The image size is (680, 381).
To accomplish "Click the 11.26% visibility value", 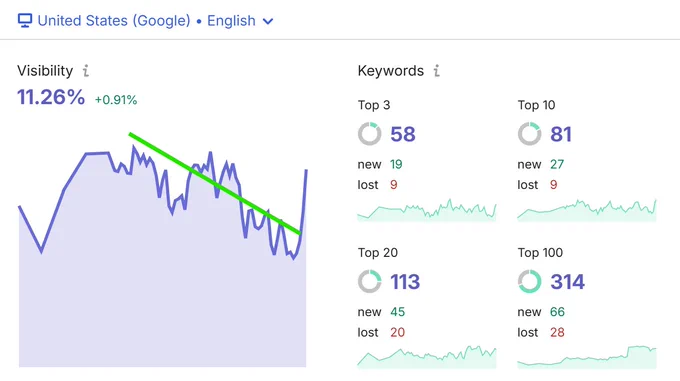I will pos(51,97).
